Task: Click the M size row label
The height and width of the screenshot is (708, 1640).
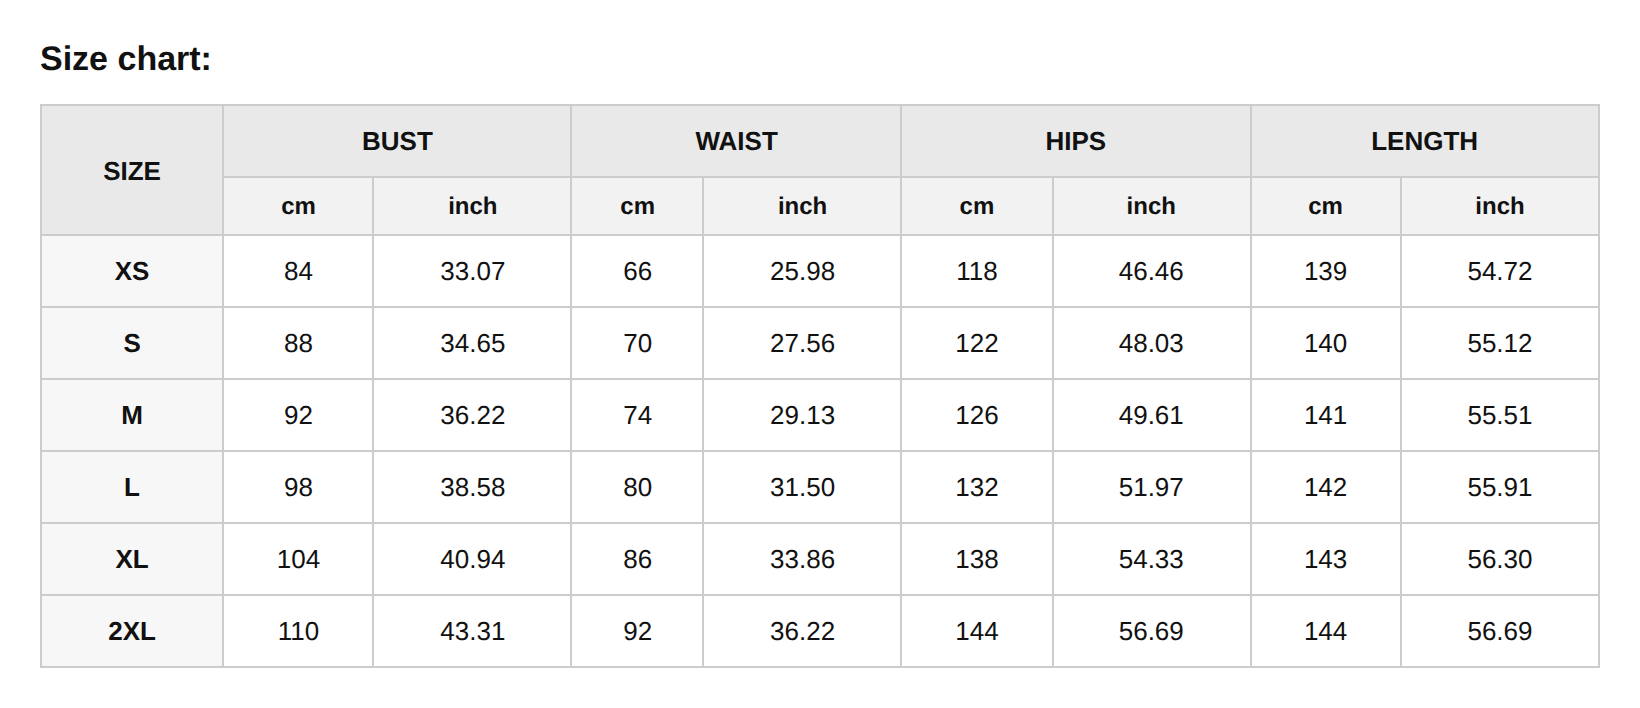Action: click(132, 415)
